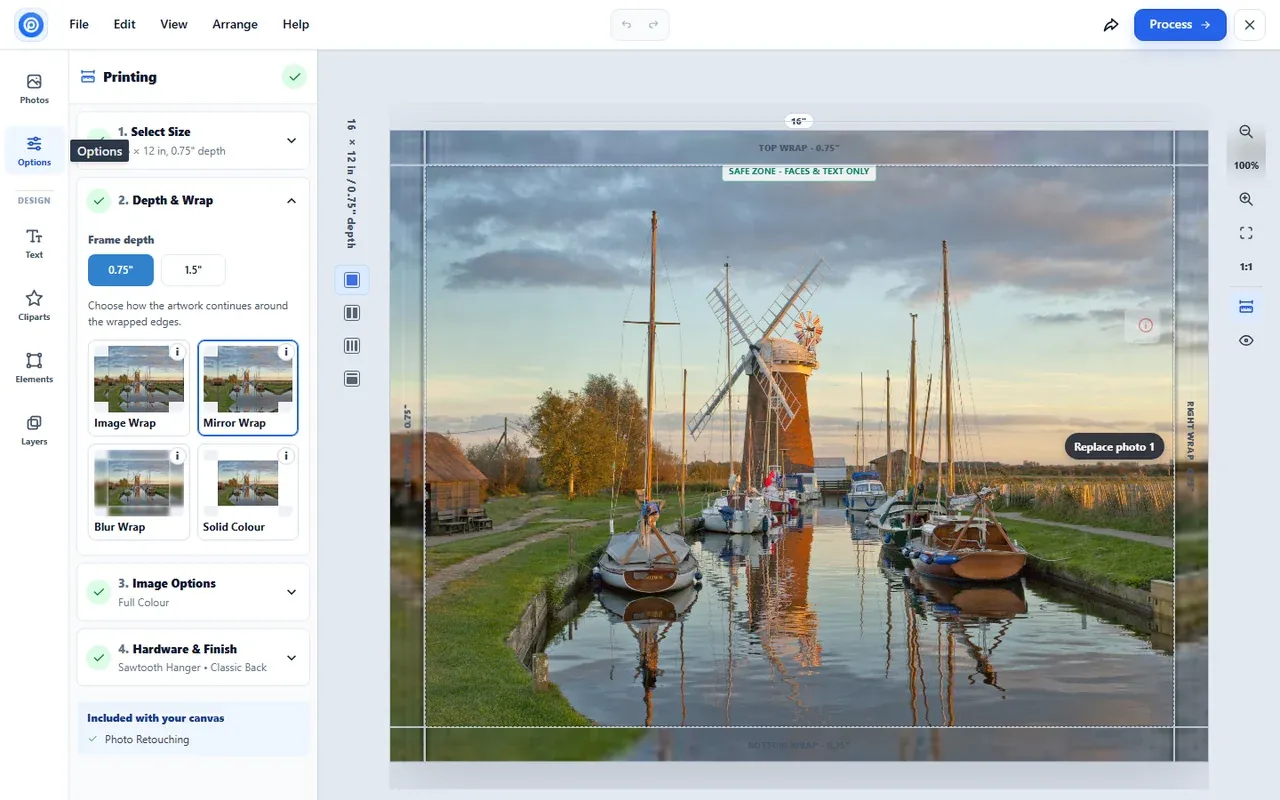Open the Layers panel

click(34, 429)
